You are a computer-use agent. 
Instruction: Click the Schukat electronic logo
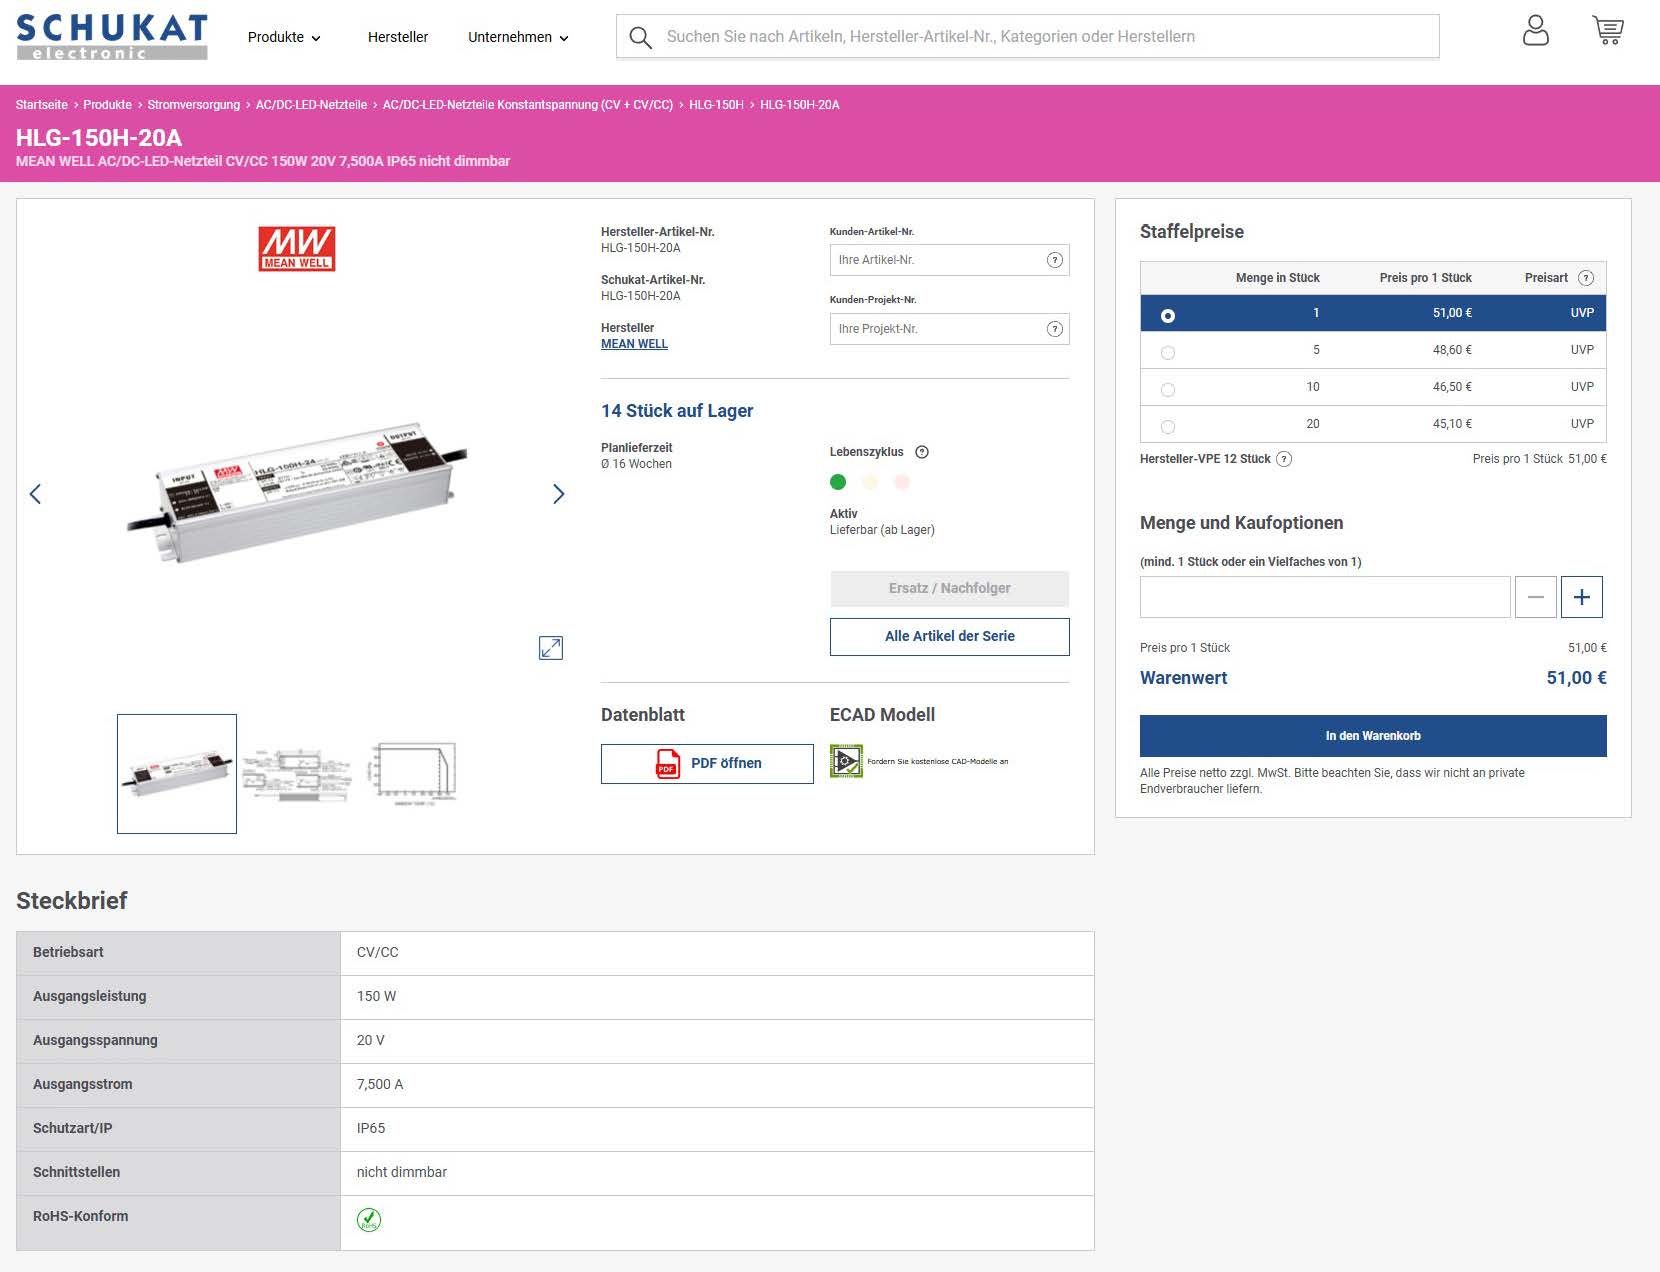pos(112,37)
